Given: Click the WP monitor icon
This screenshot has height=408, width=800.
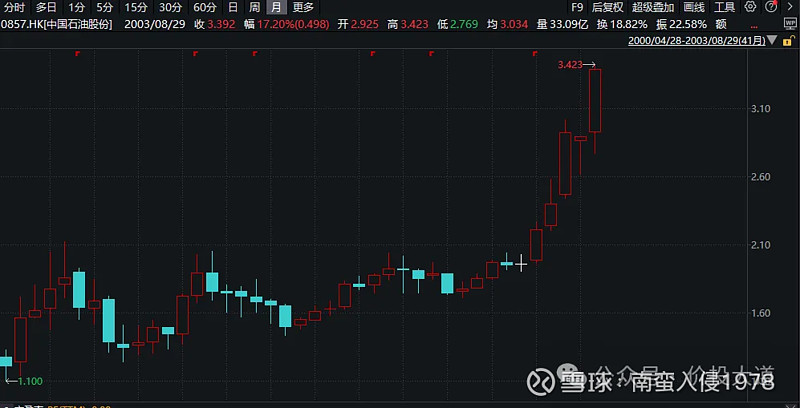Looking at the screenshot, I should pyautogui.click(x=791, y=23).
